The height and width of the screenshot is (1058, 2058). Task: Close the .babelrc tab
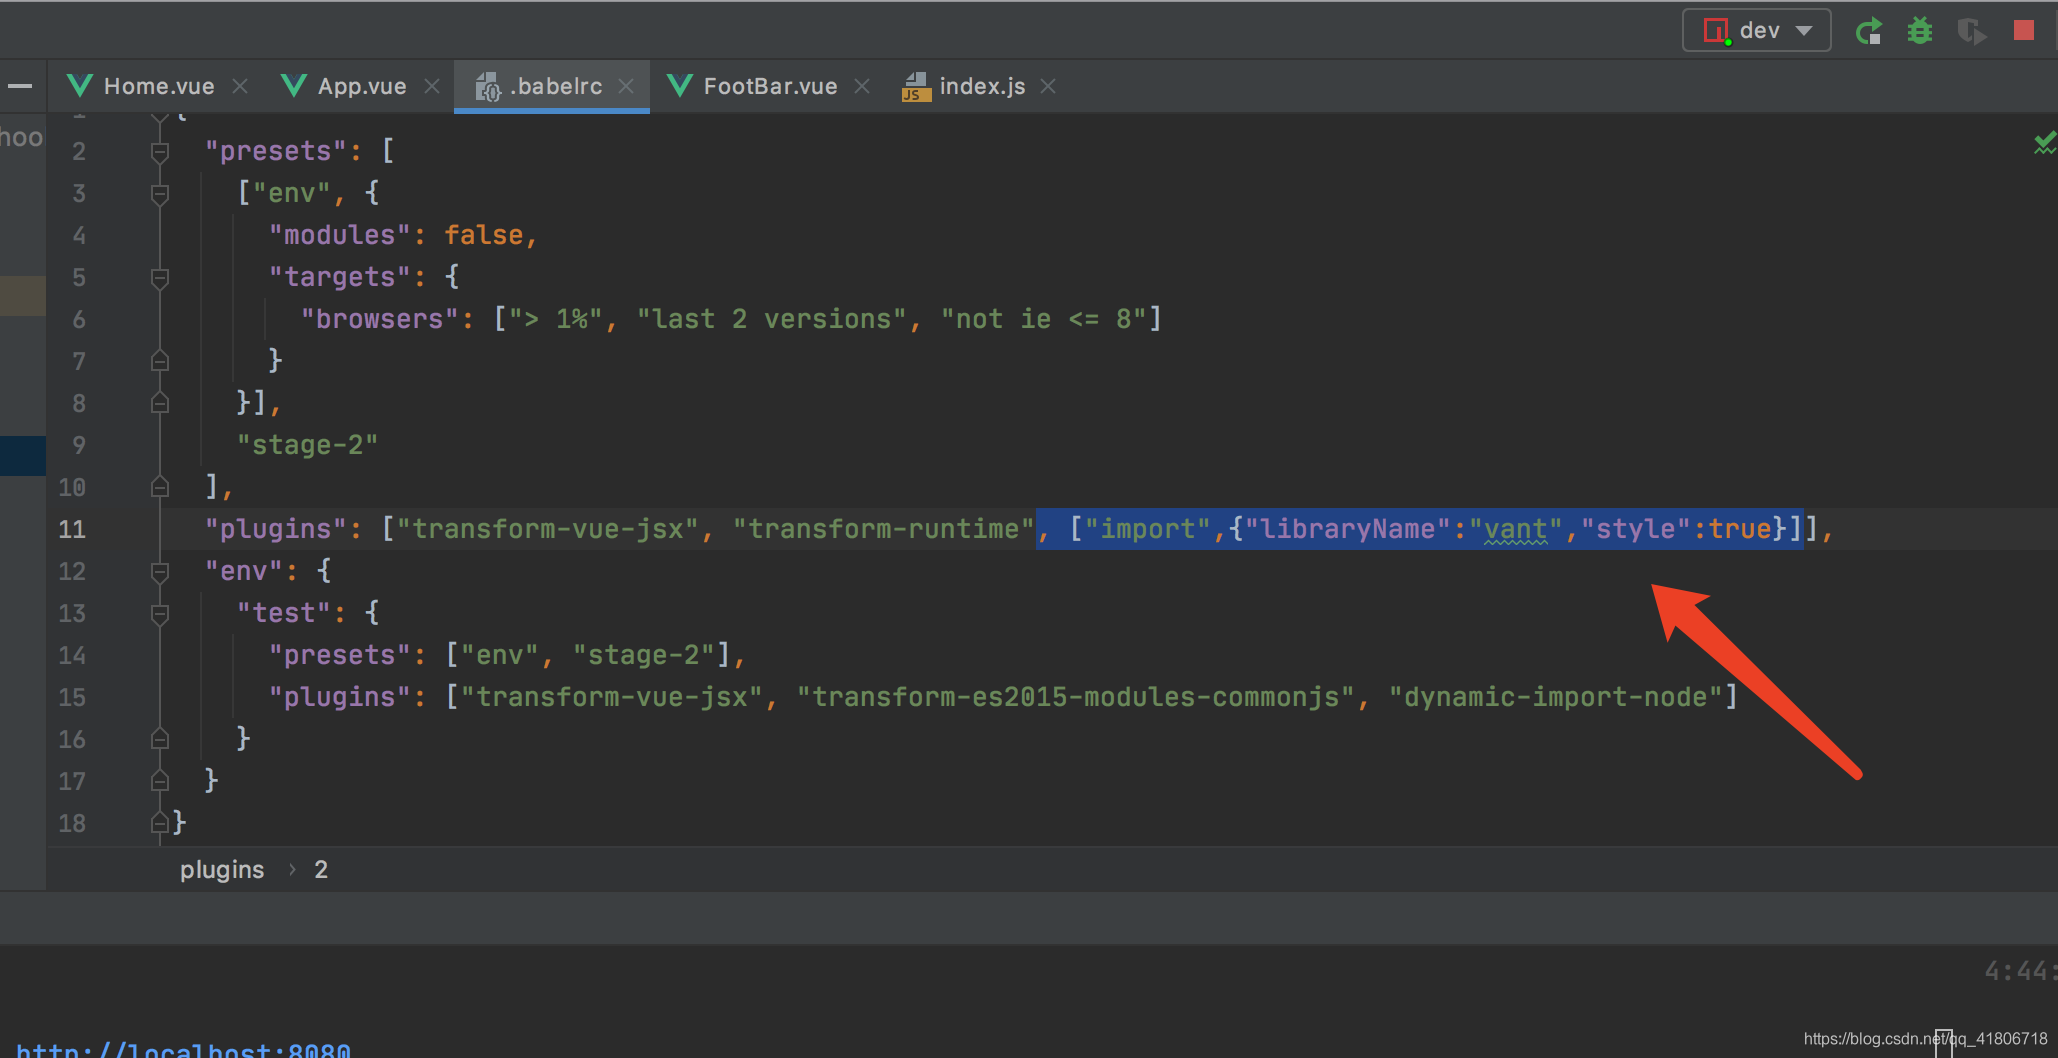pyautogui.click(x=626, y=86)
